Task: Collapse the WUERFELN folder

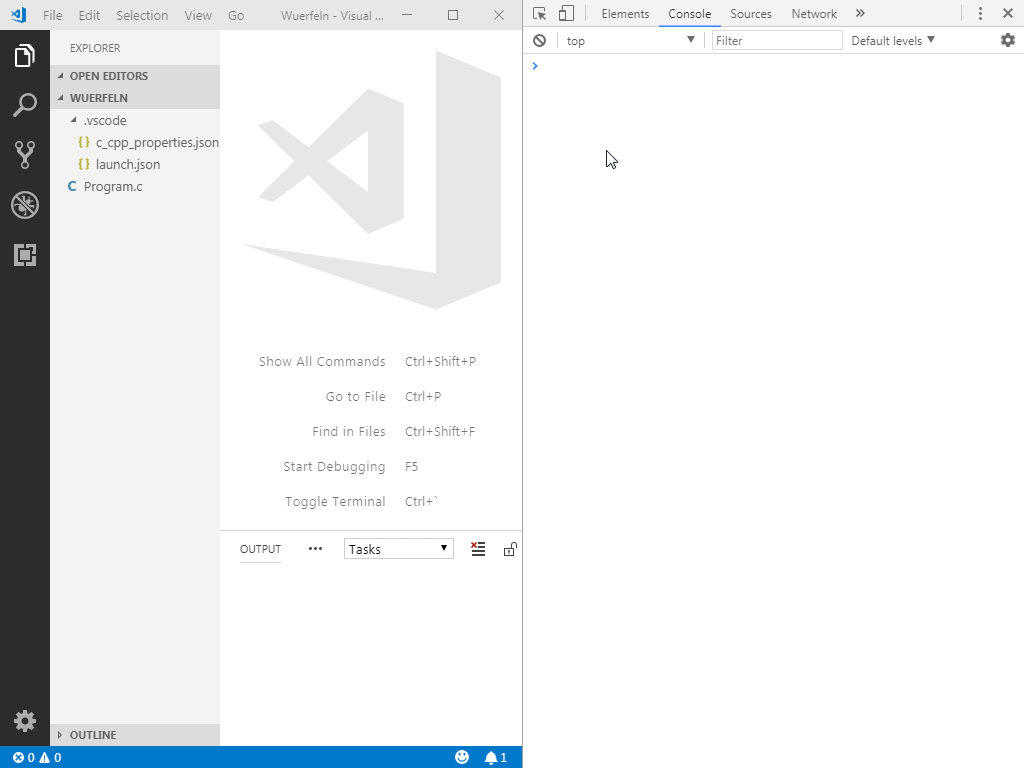Action: pyautogui.click(x=98, y=98)
